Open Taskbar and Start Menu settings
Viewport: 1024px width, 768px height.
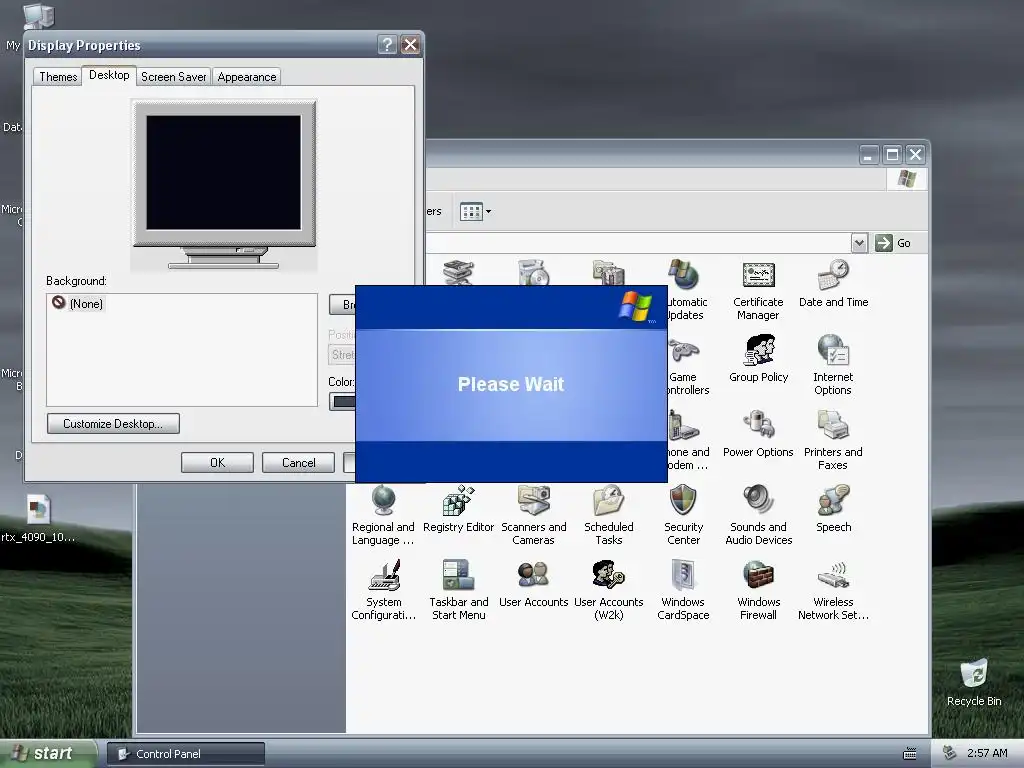(458, 591)
